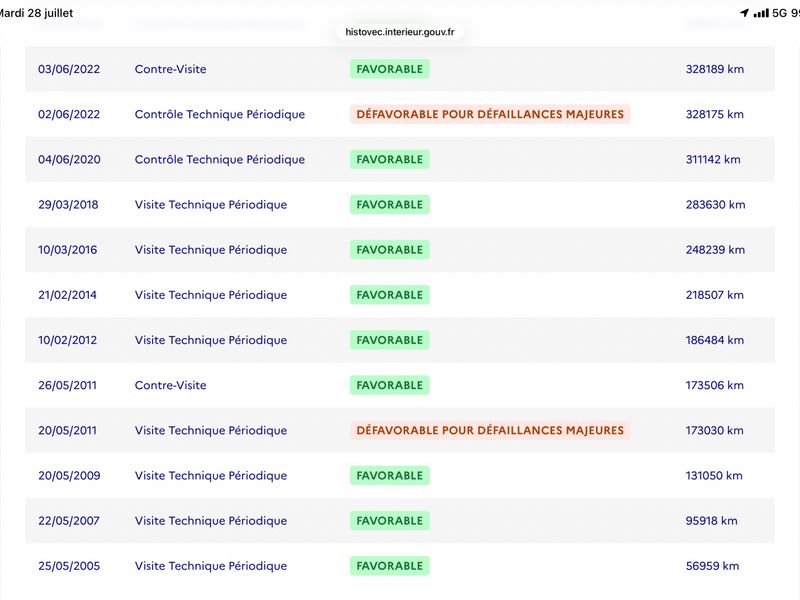Click the 56959 km mileage value
800x600 pixels.
pyautogui.click(x=712, y=566)
